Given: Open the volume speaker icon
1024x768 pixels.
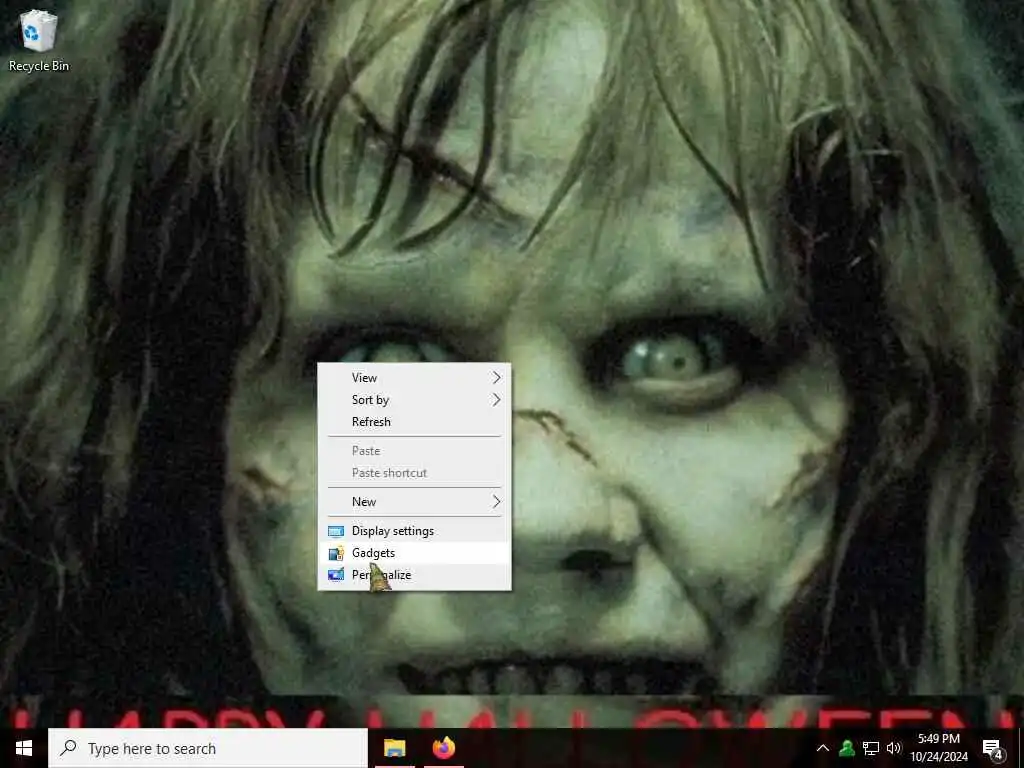Looking at the screenshot, I should 893,748.
